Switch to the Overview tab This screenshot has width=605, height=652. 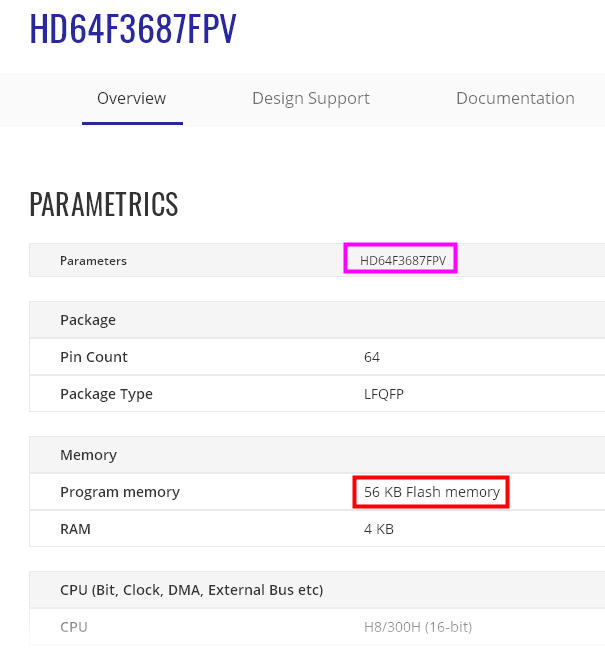click(x=131, y=99)
